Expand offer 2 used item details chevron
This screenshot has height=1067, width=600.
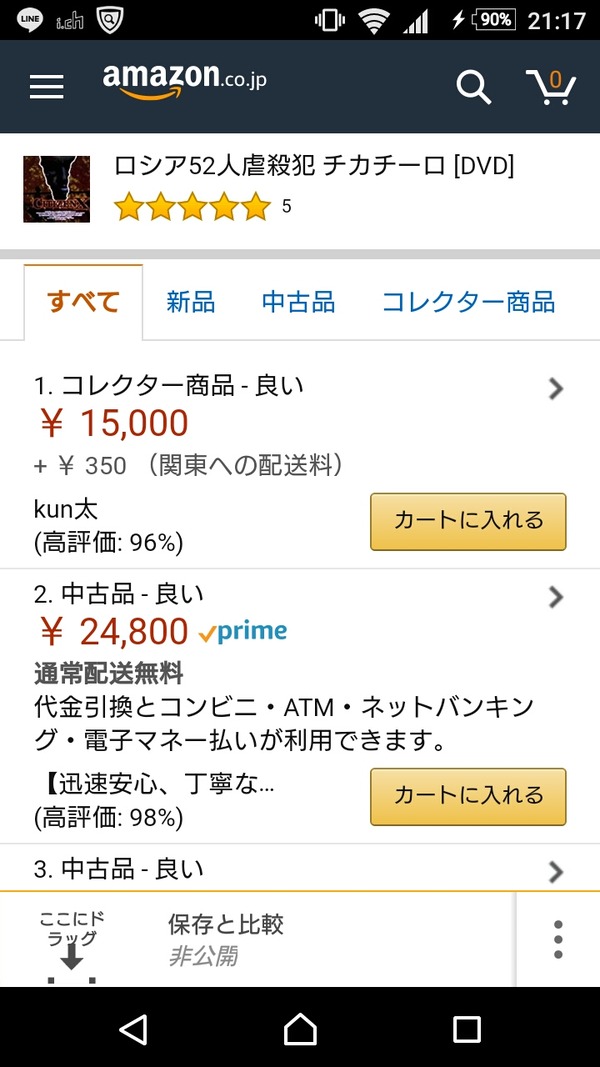[556, 597]
